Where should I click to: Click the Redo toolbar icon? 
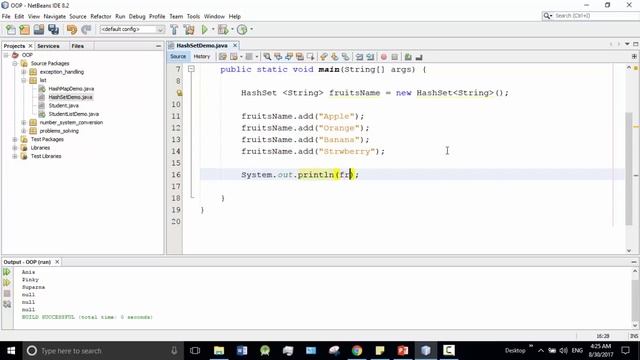(86, 29)
